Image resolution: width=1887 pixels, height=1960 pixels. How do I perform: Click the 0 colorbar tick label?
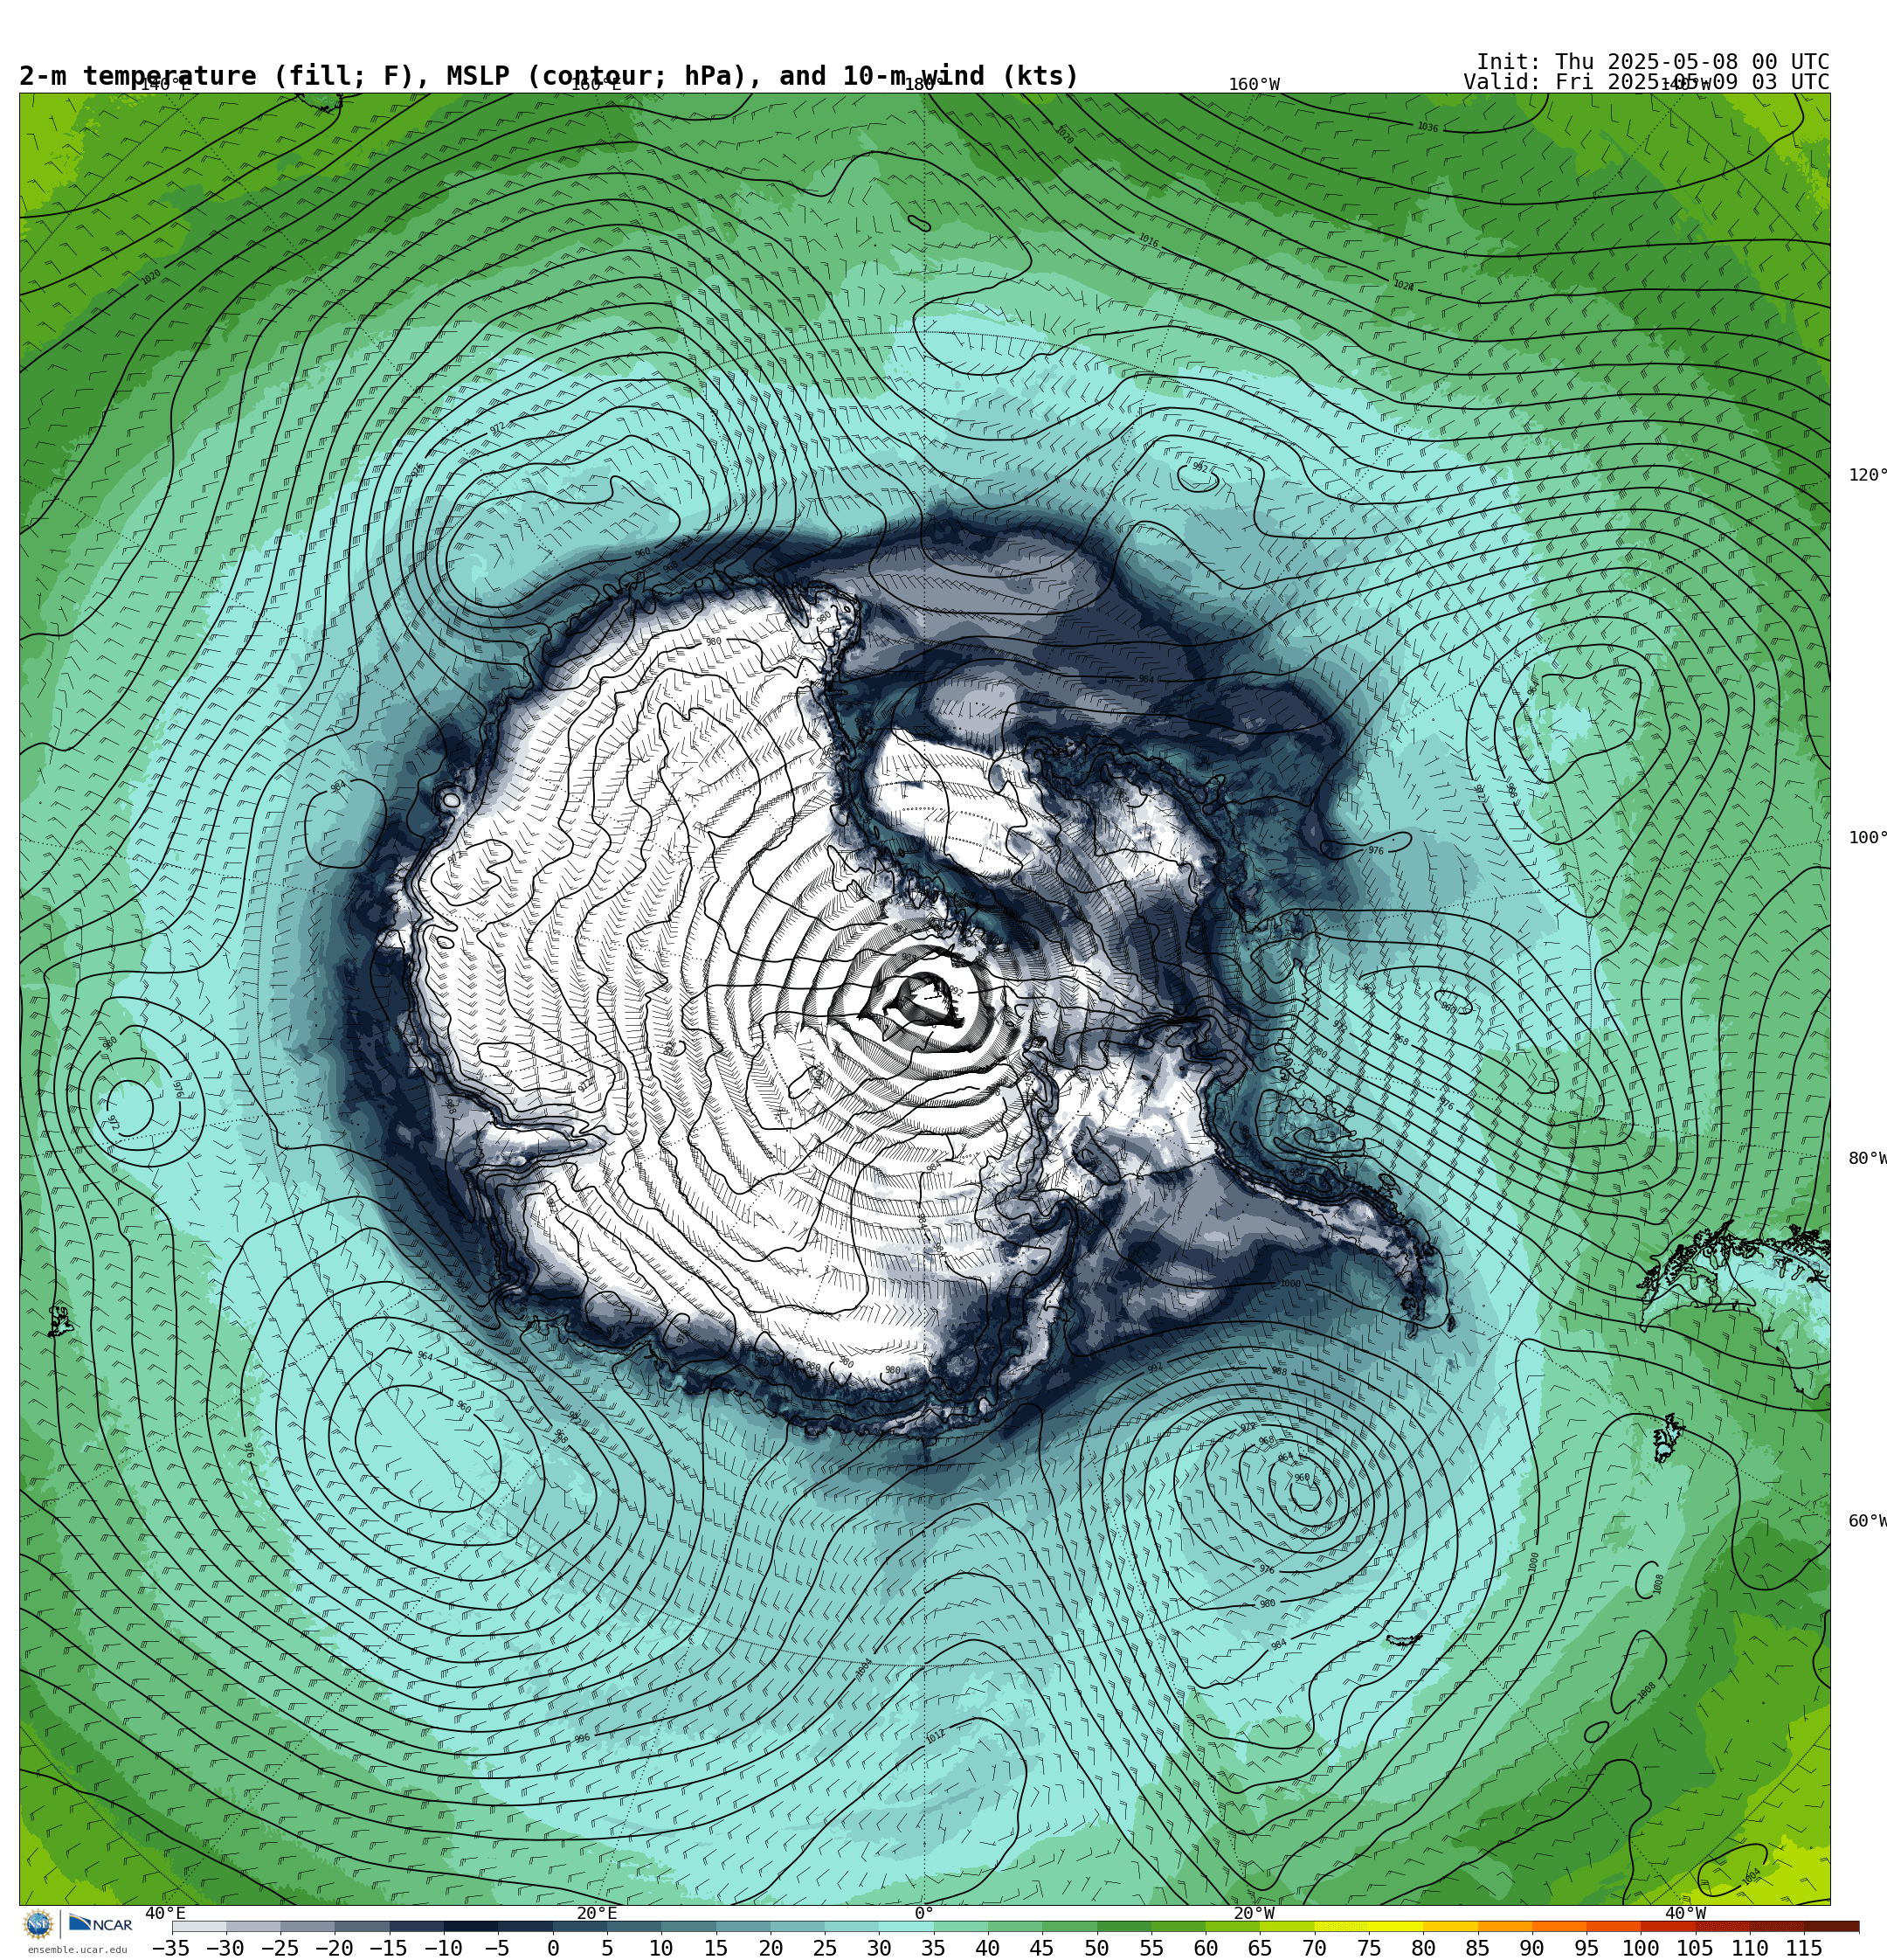[553, 1948]
